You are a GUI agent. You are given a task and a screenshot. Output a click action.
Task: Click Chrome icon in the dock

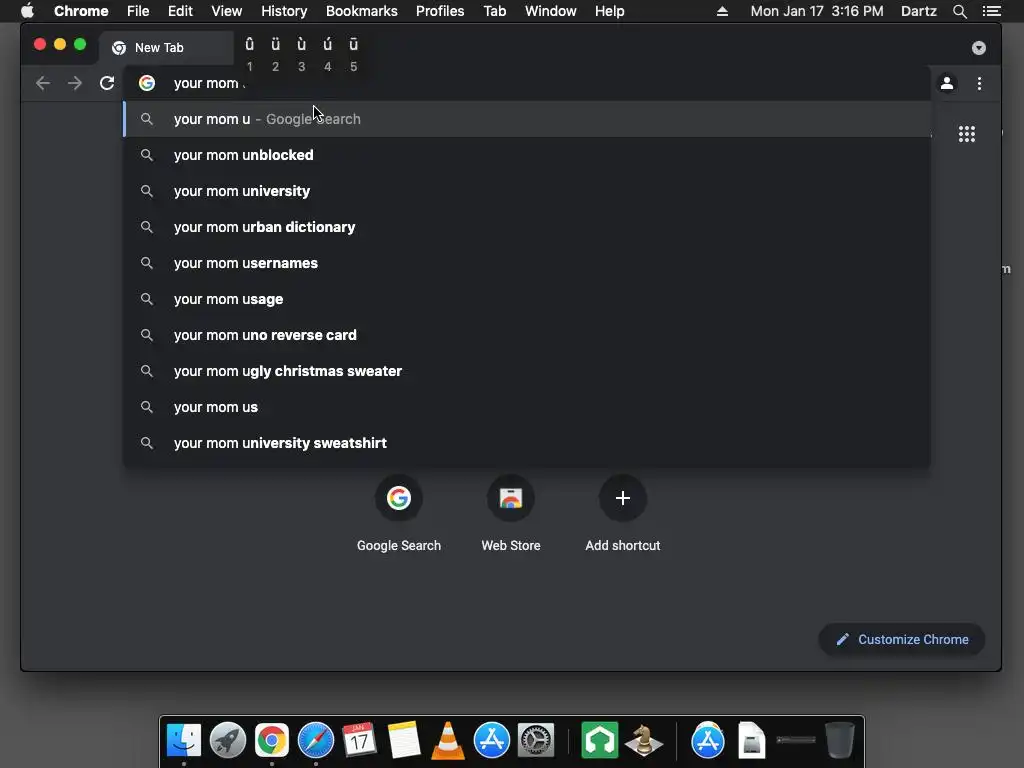click(272, 741)
